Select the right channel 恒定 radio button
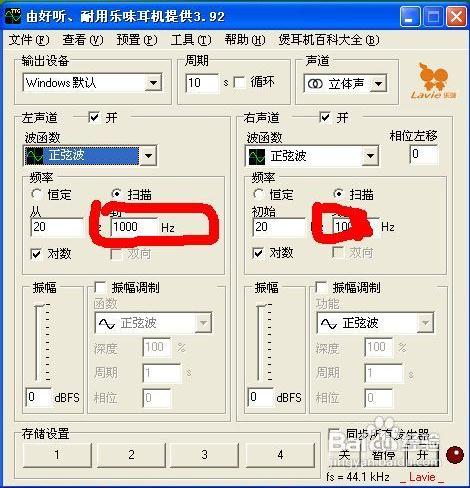 click(258, 194)
